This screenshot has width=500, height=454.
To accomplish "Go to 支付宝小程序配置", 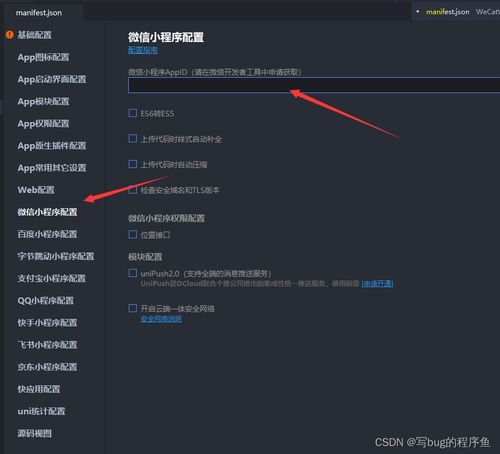I will click(52, 278).
